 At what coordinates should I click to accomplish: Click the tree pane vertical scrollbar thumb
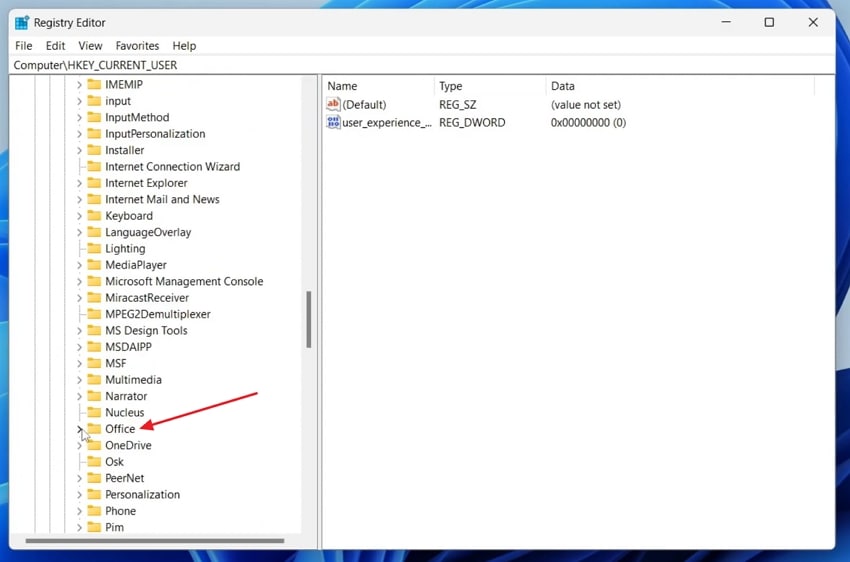308,319
